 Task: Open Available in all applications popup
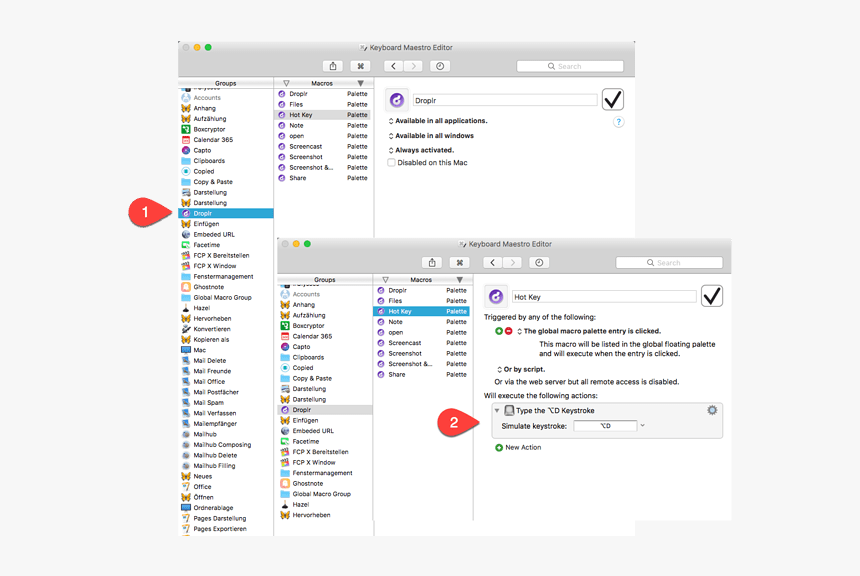pos(438,121)
